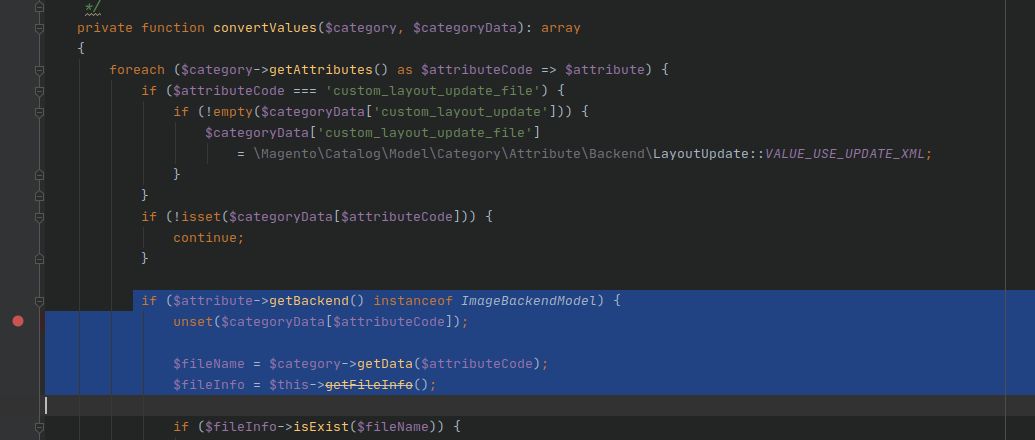Collapse the convertValues function with its gutter fold marker
The height and width of the screenshot is (440, 1035).
coord(39,28)
